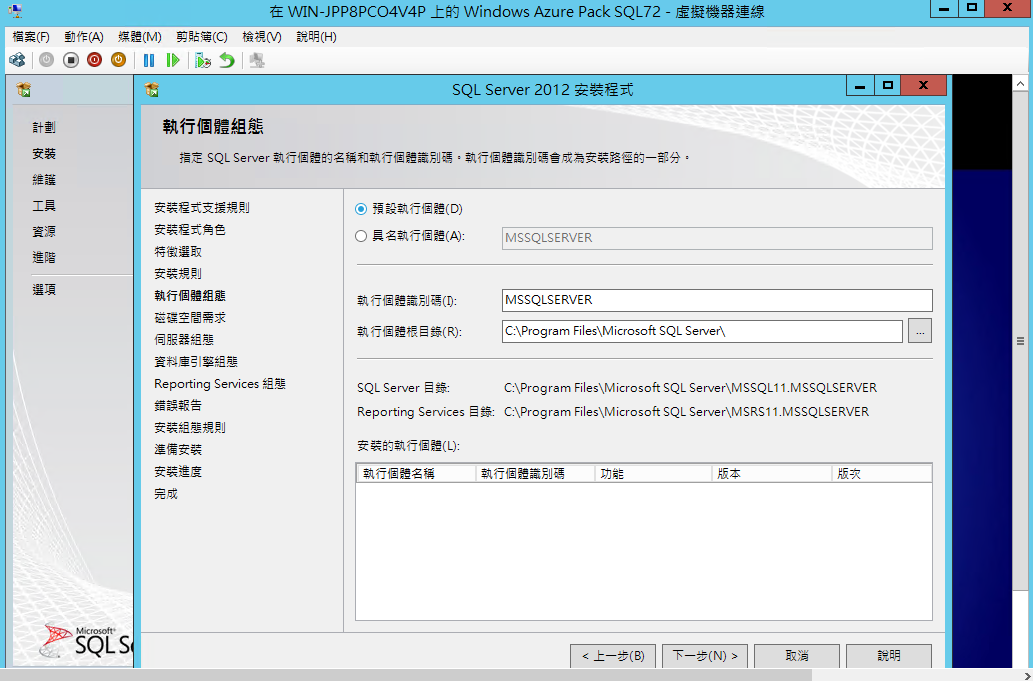Image resolution: width=1033 pixels, height=681 pixels.
Task: Proceed with the 下一步(N) button
Action: pos(705,656)
